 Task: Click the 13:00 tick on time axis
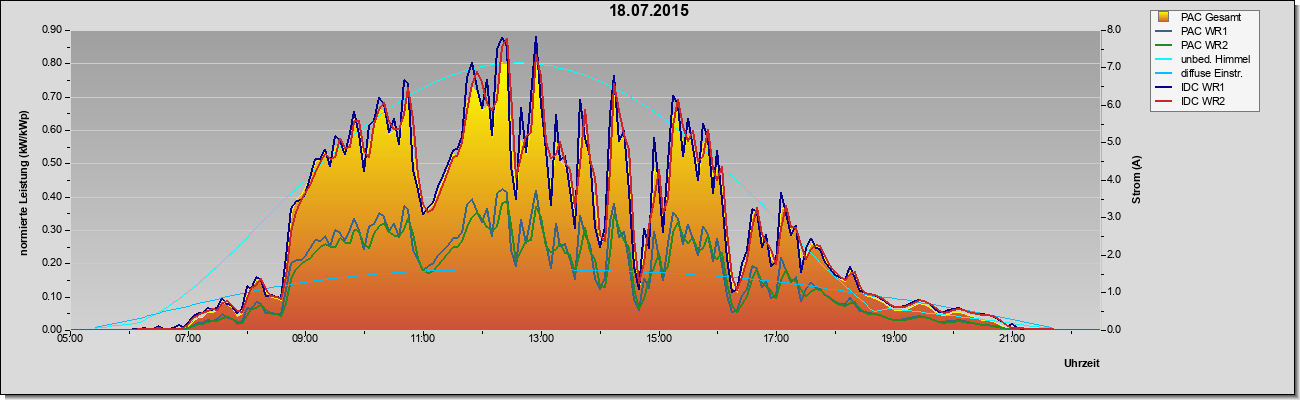click(541, 340)
